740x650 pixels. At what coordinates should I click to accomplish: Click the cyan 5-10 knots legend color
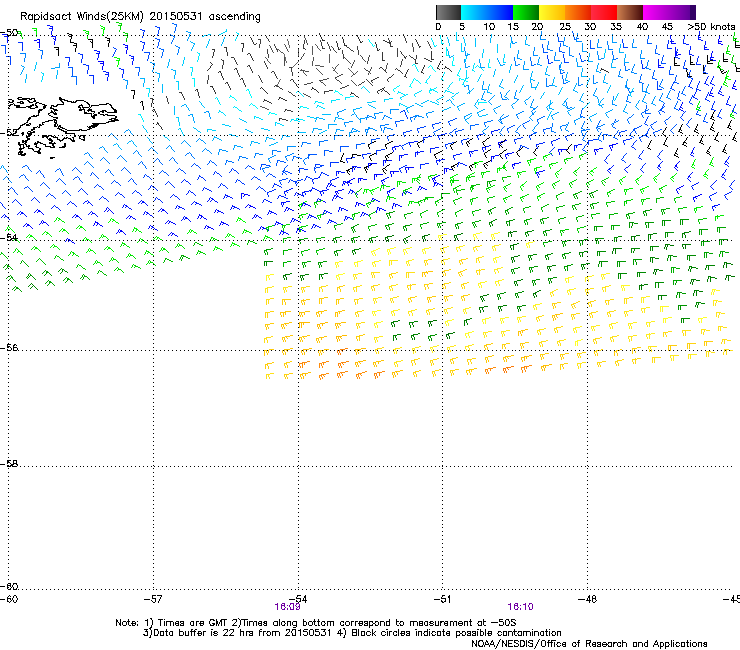point(474,12)
